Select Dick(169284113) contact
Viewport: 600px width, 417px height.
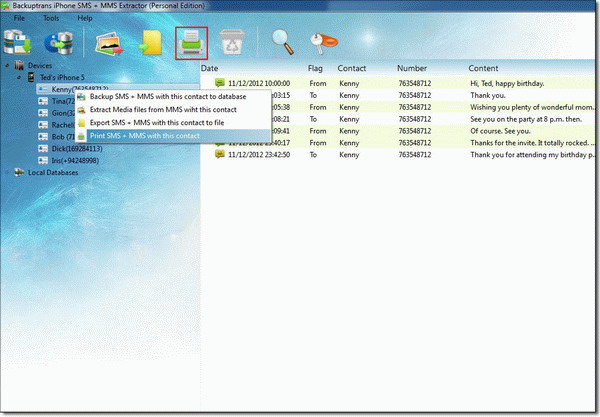pos(77,148)
